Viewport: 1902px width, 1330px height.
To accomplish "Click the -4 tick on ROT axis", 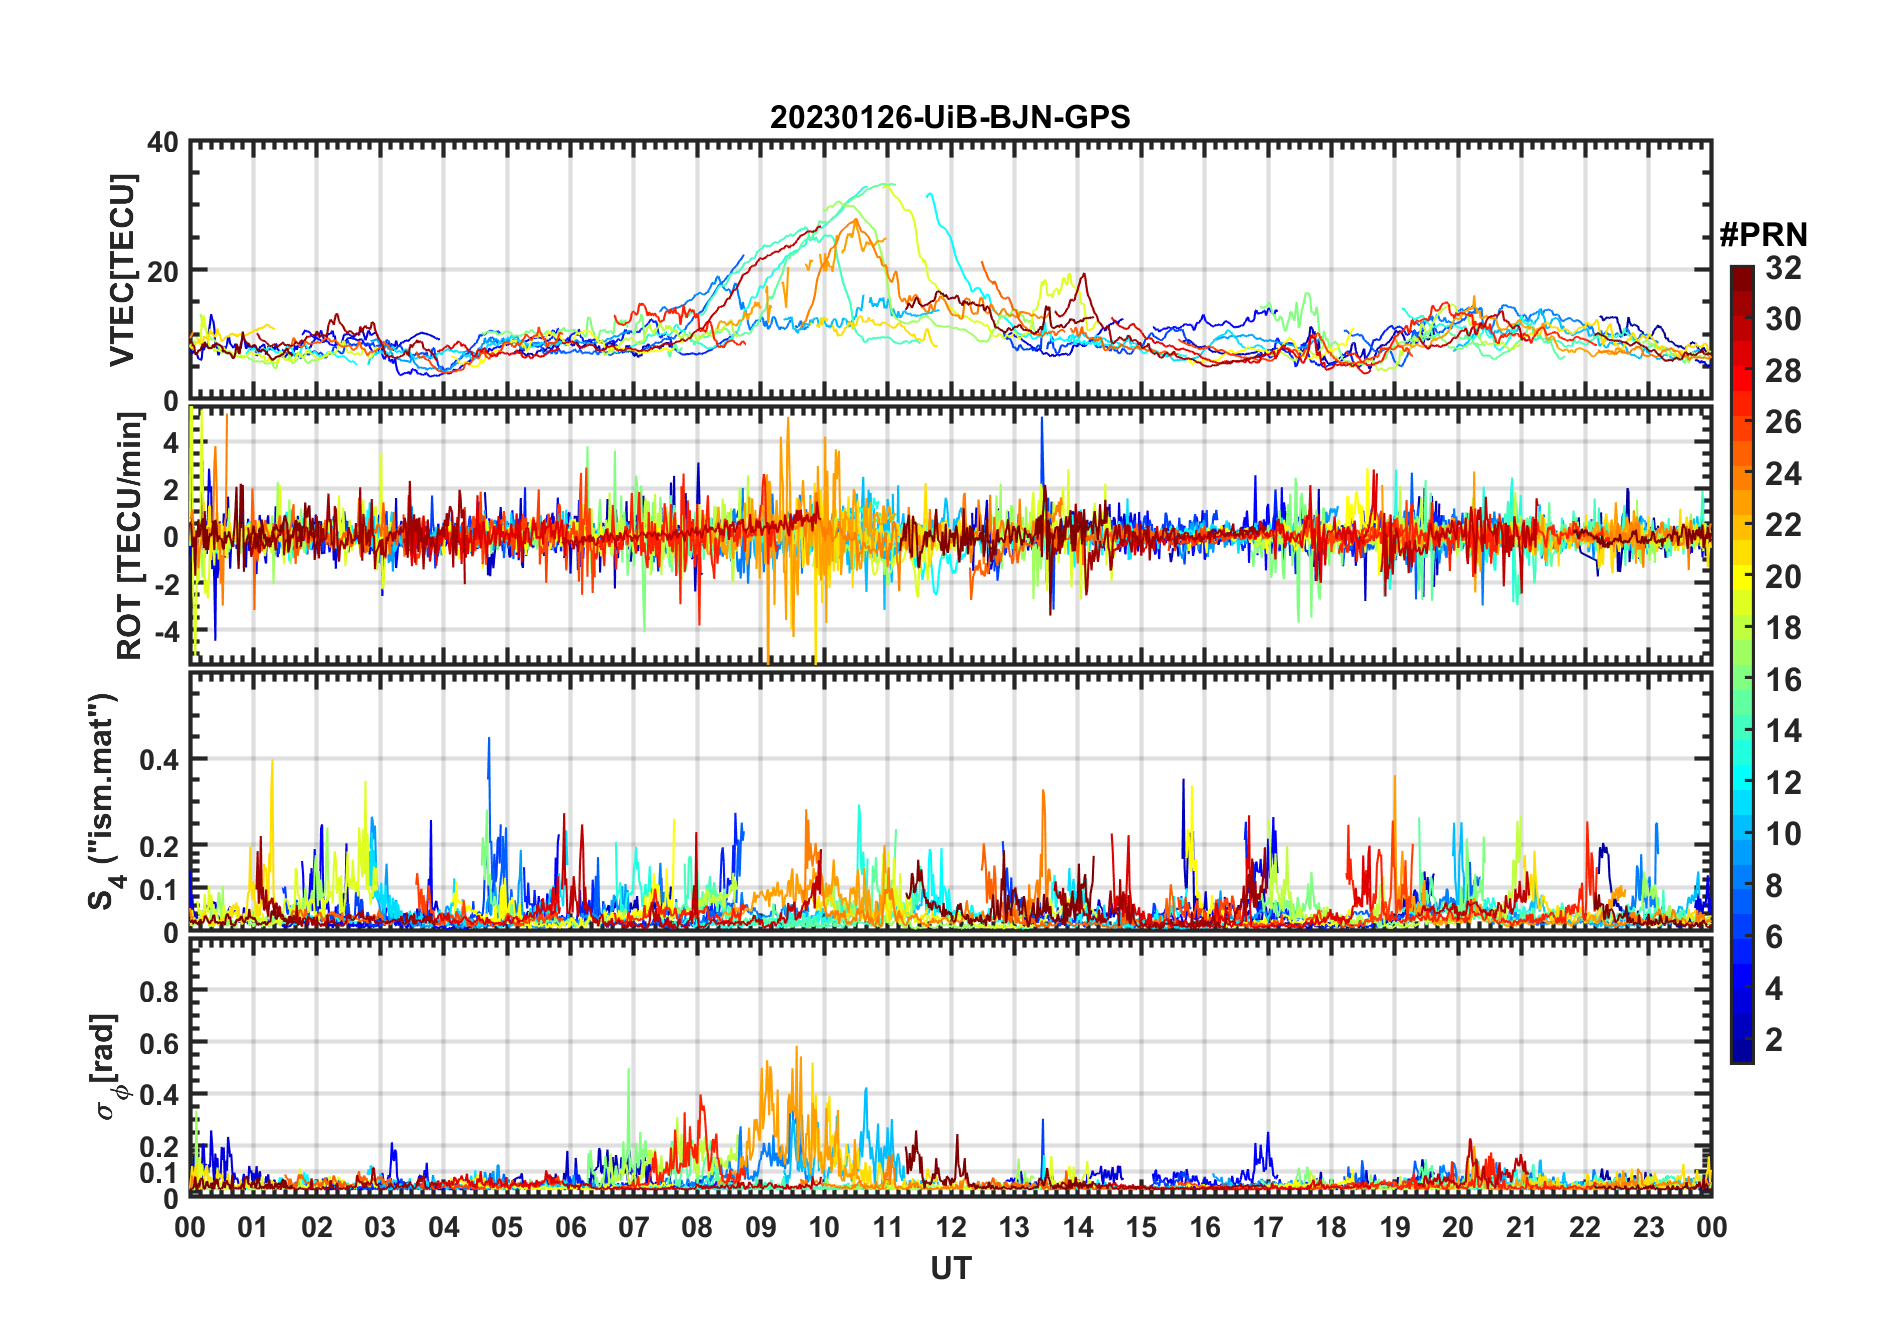I will click(162, 632).
